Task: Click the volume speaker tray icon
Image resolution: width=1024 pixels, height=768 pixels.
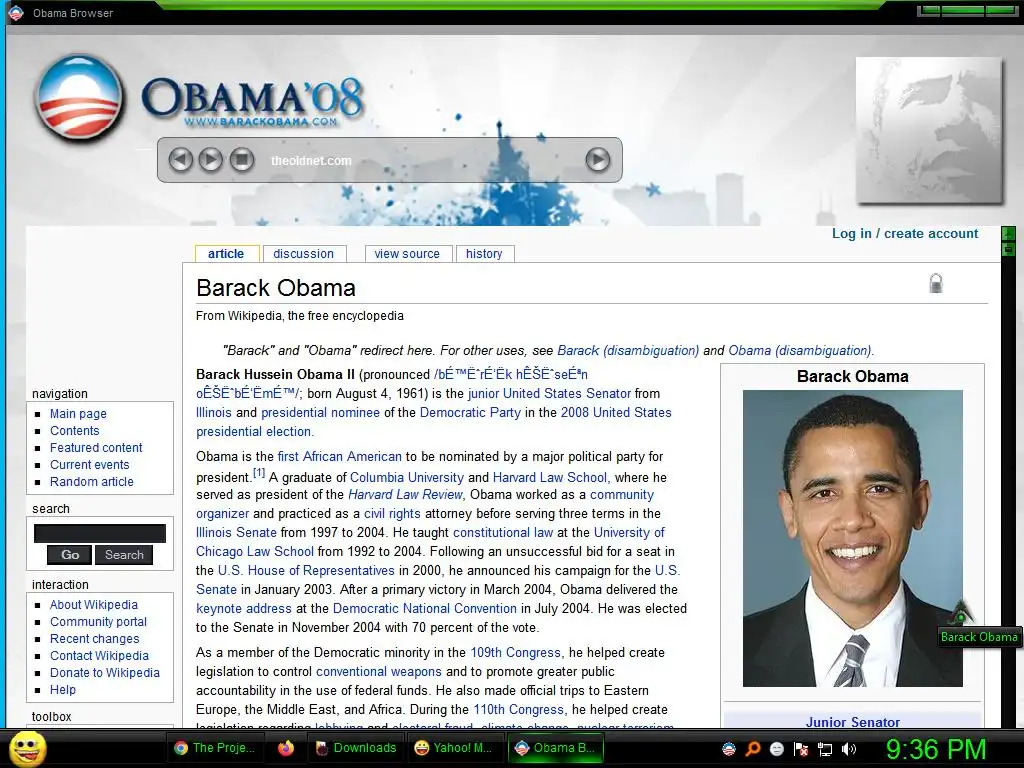Action: click(848, 748)
